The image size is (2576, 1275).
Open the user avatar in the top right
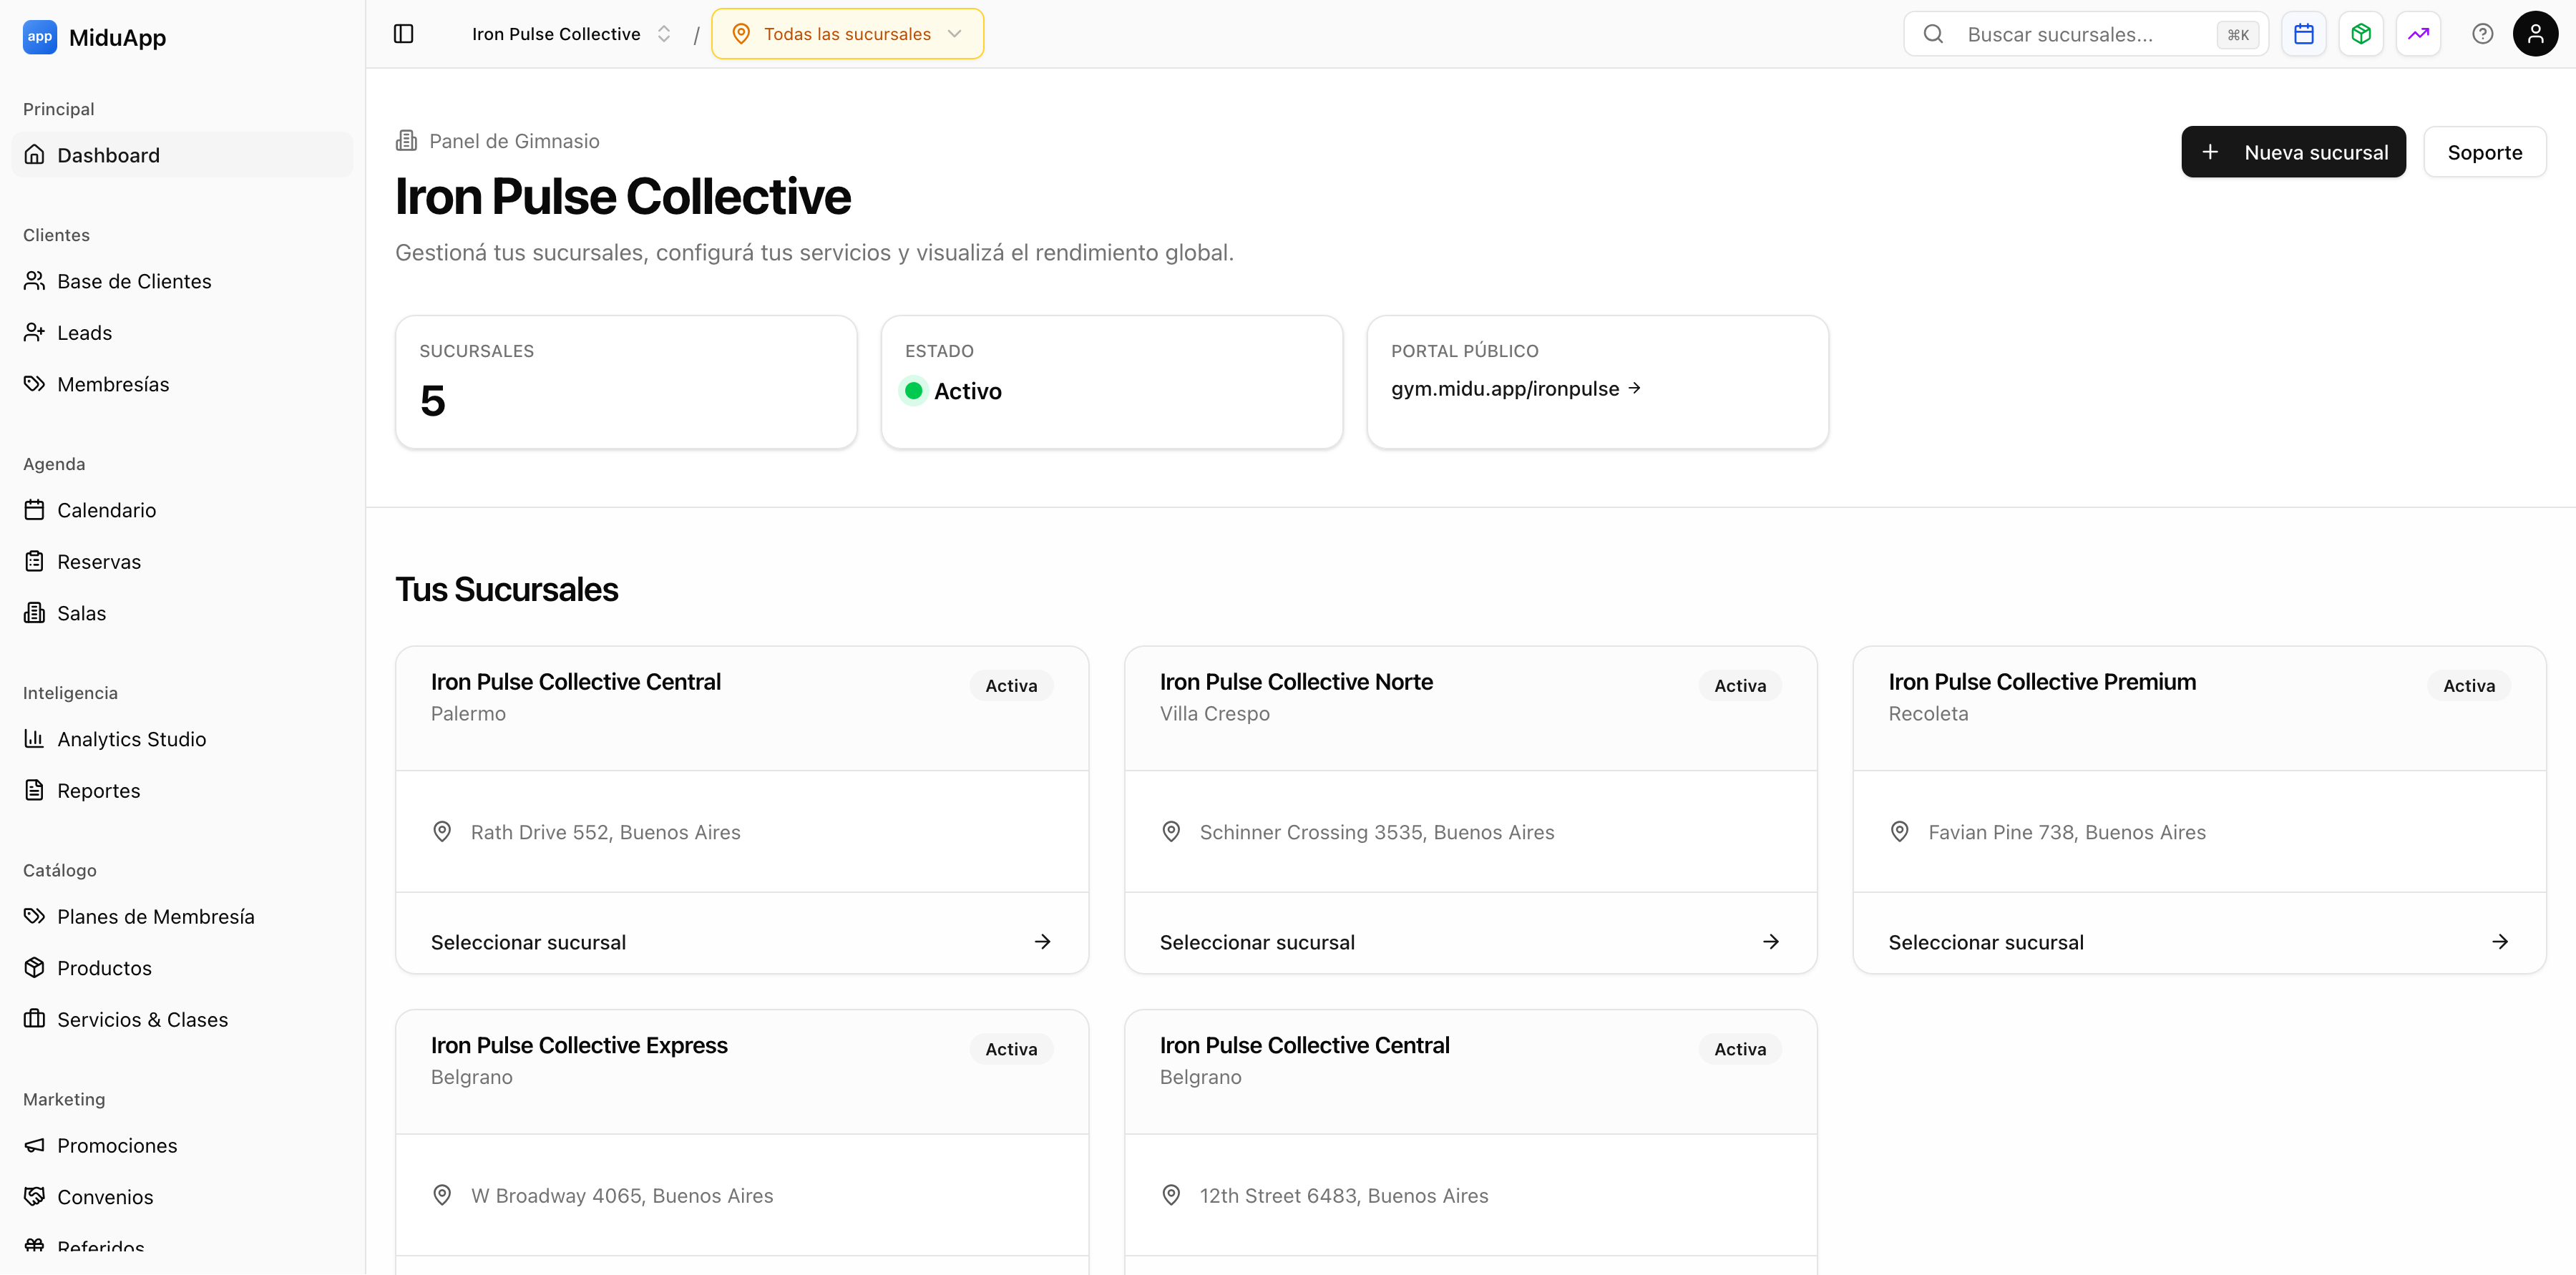pos(2537,33)
